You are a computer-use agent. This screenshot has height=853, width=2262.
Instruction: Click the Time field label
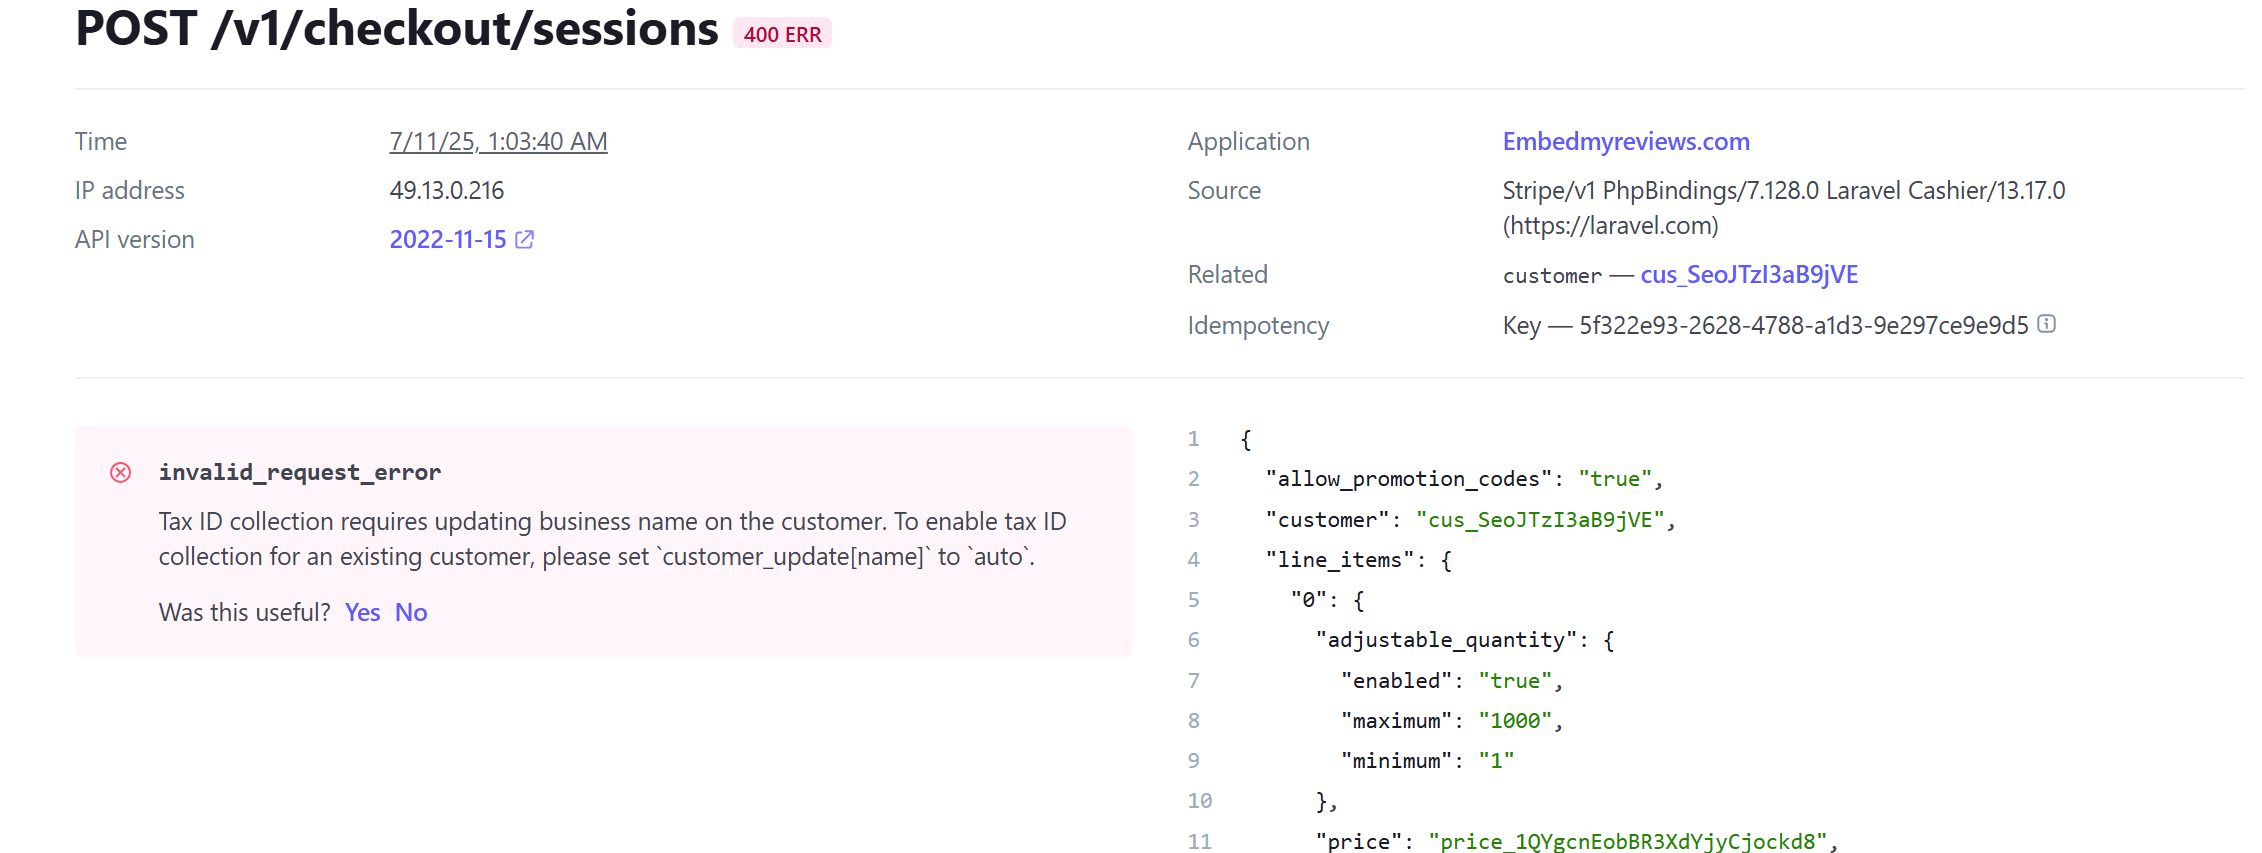tap(101, 142)
